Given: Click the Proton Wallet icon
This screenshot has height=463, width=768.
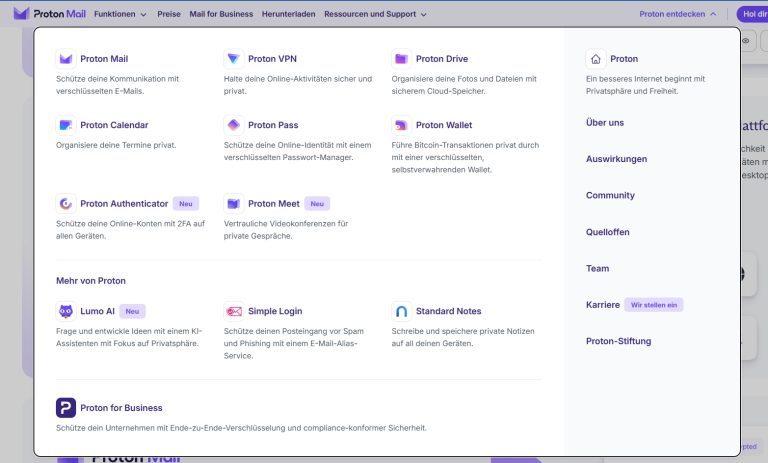Looking at the screenshot, I should coord(401,125).
